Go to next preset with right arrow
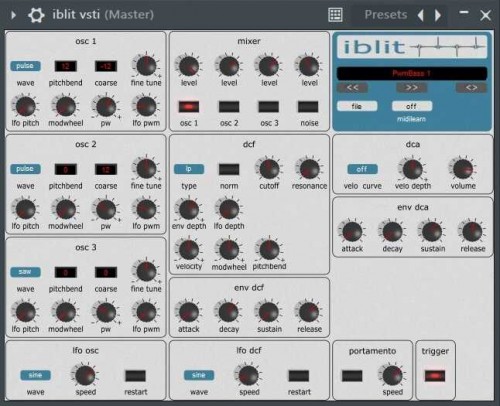Viewport: 500px width, 406px height. [438, 15]
